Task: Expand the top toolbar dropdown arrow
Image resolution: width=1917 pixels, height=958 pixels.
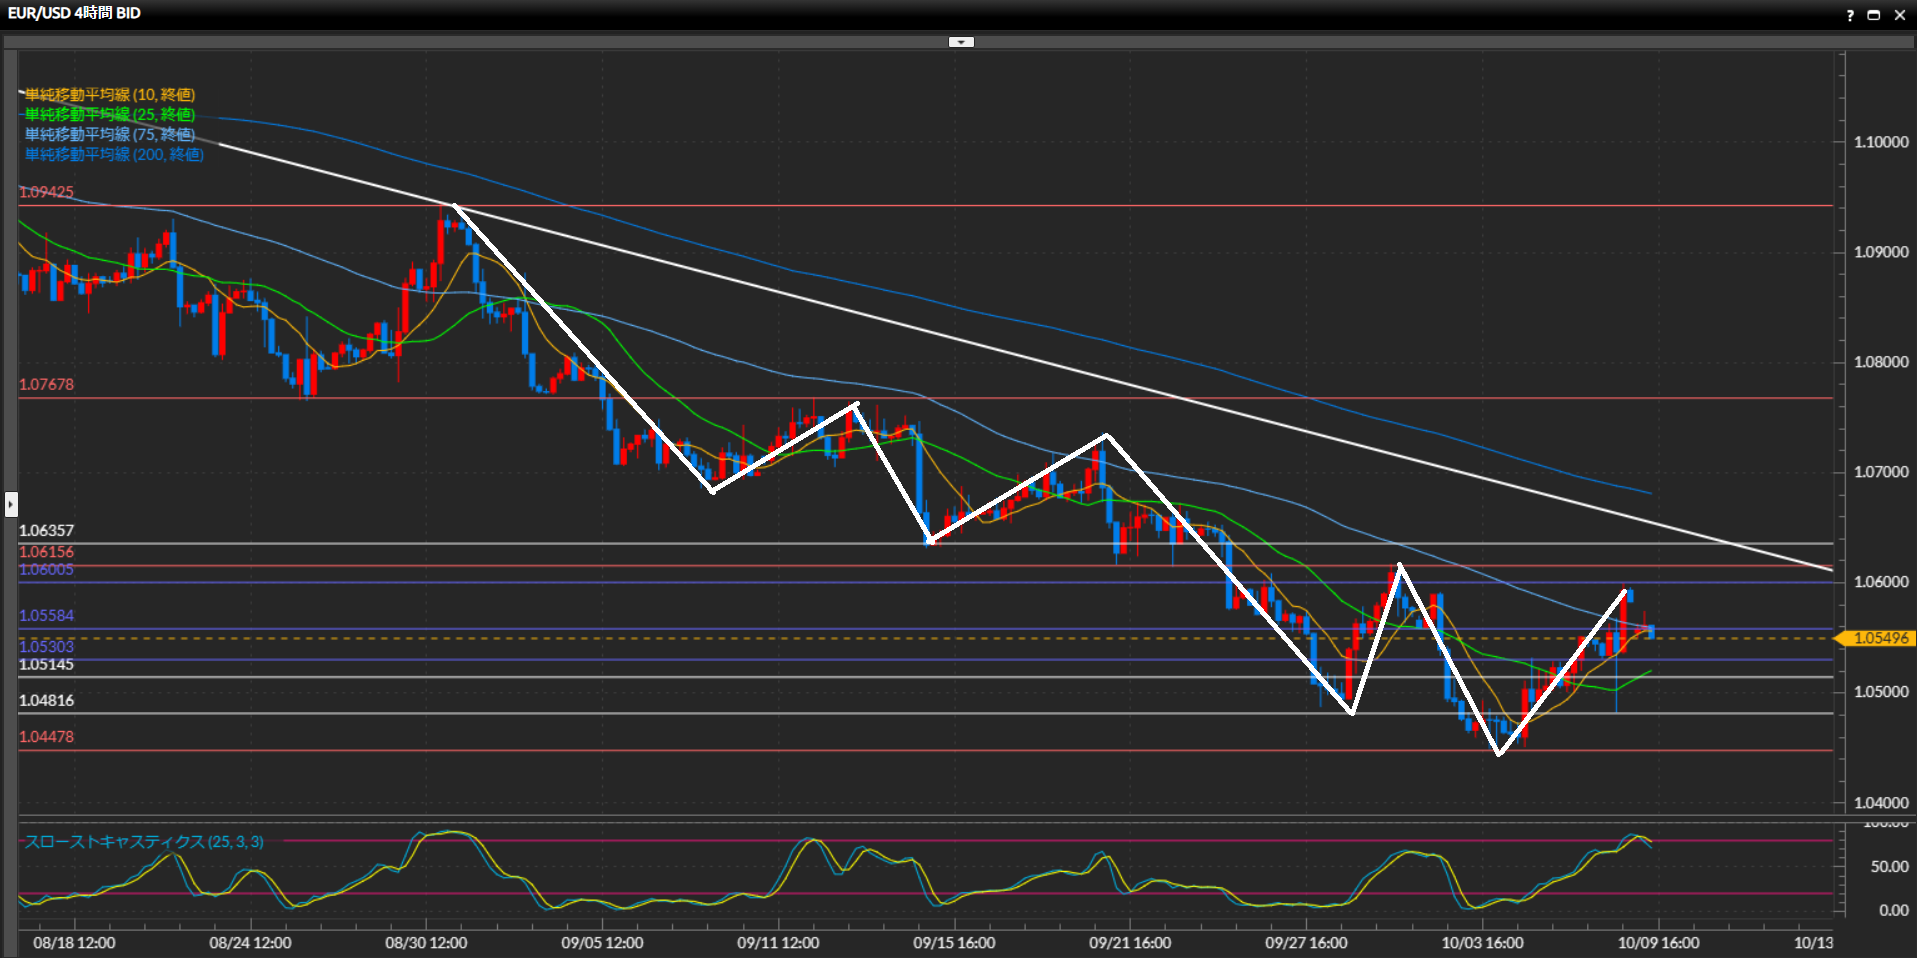Action: tap(961, 42)
